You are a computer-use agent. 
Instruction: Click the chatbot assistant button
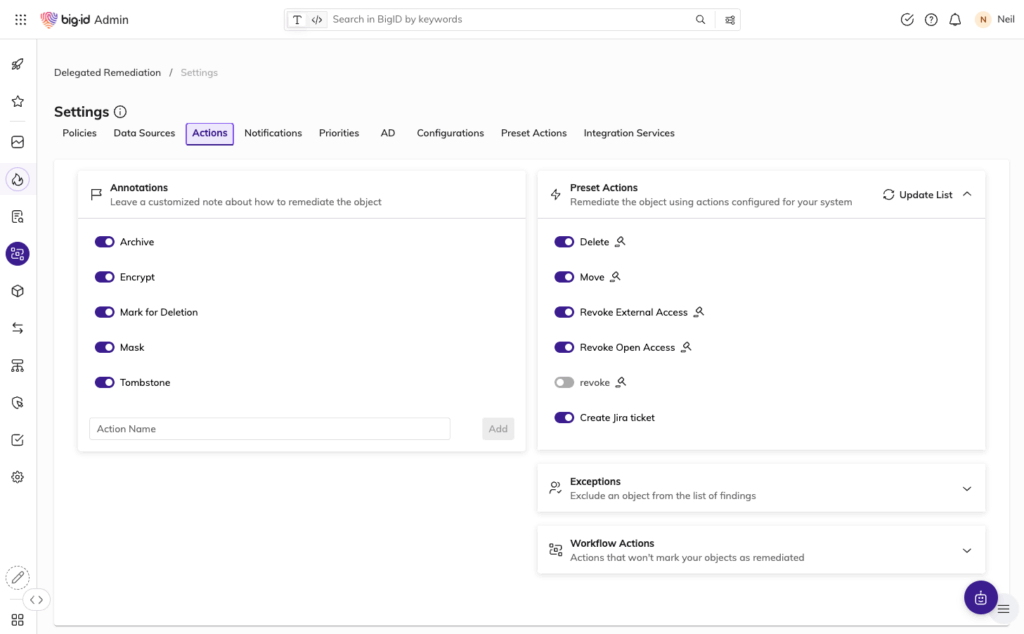[980, 598]
